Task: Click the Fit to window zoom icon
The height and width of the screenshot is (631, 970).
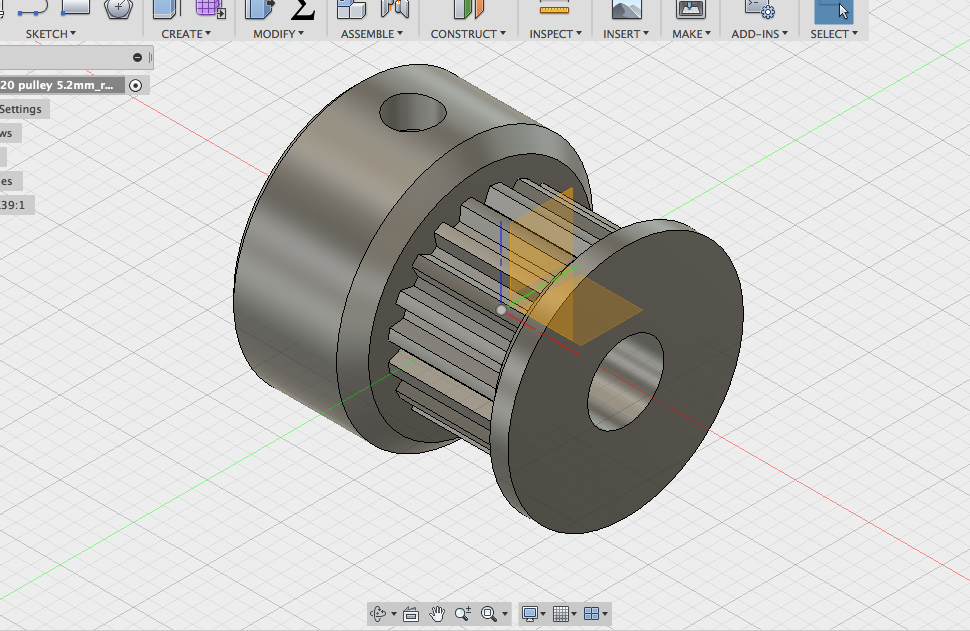Action: click(489, 614)
